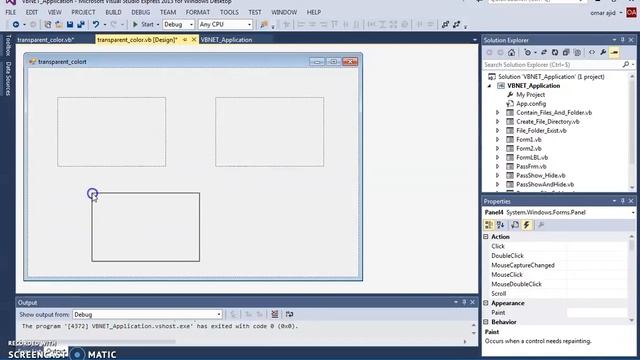The height and width of the screenshot is (360, 640).
Task: Click the Refresh icon in Solution Explorer
Action: (555, 53)
